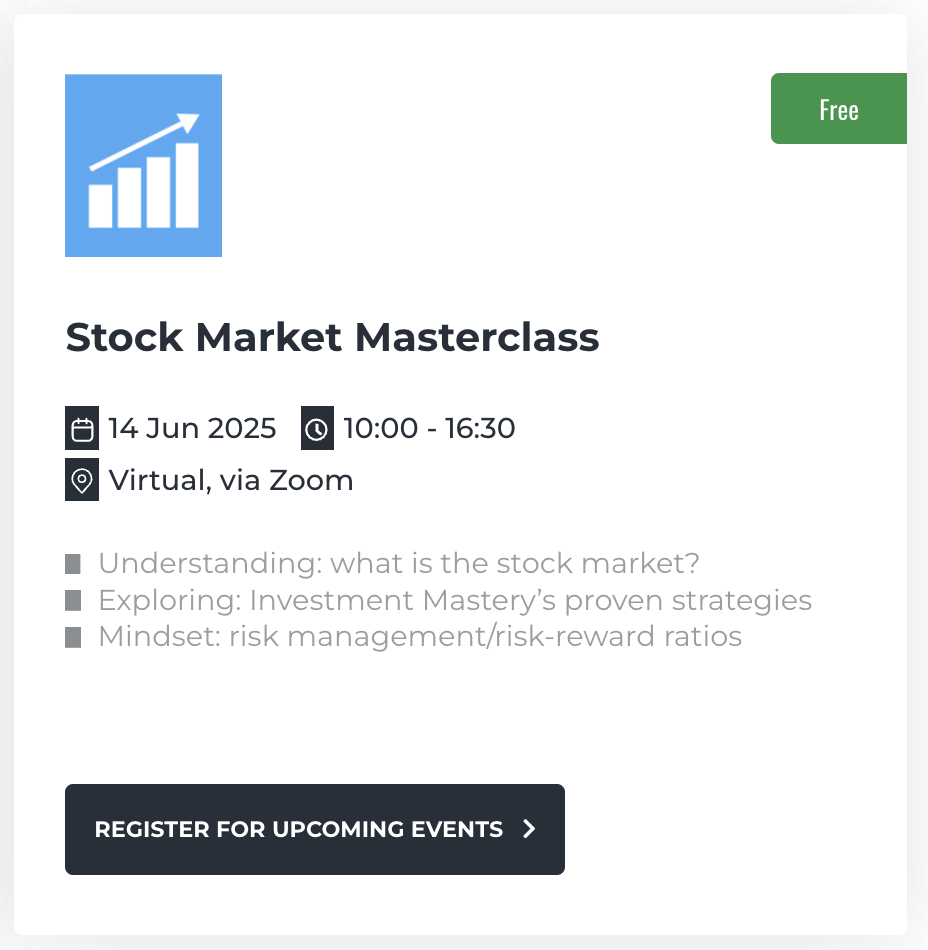Screen dimensions: 928x950
Task: Click the location pin icon
Action: coord(82,480)
